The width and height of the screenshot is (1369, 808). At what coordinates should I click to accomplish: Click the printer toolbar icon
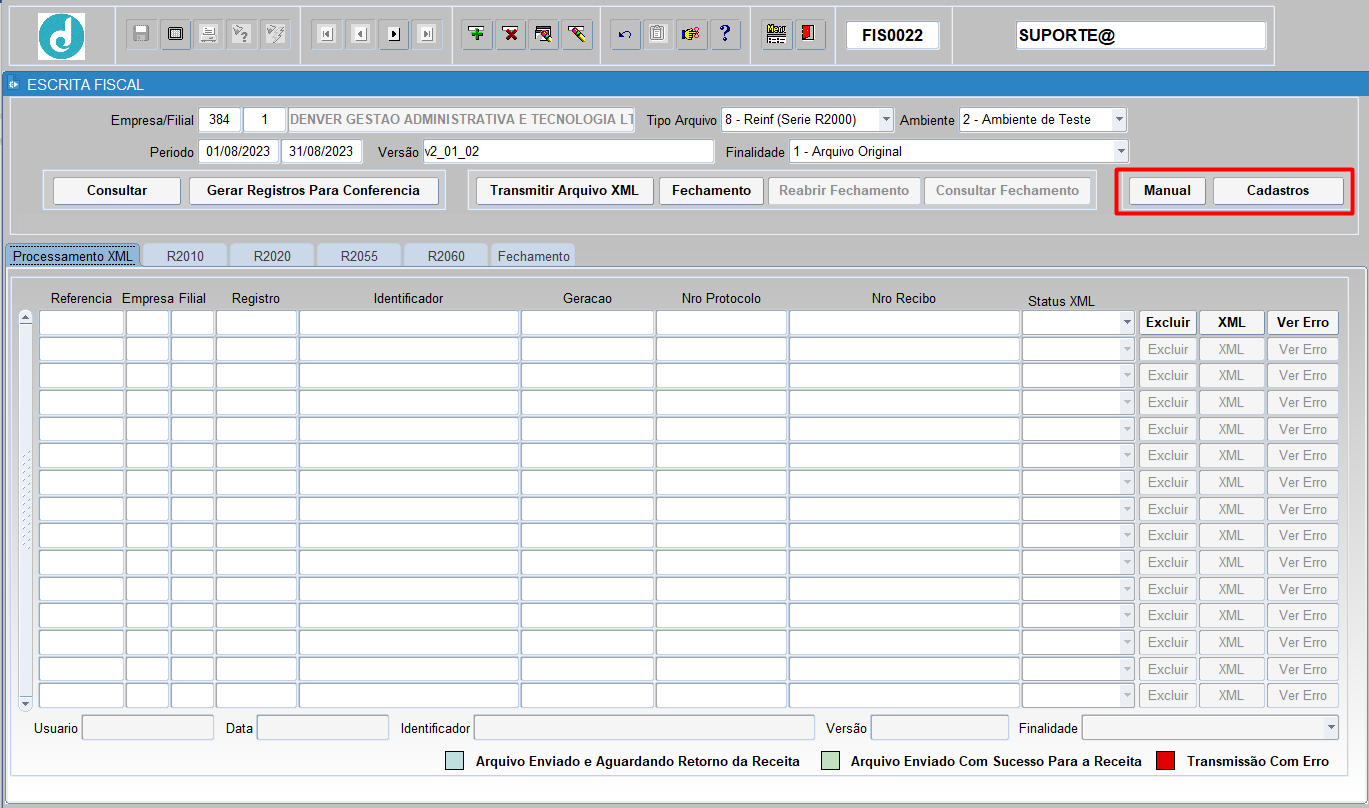click(x=208, y=34)
